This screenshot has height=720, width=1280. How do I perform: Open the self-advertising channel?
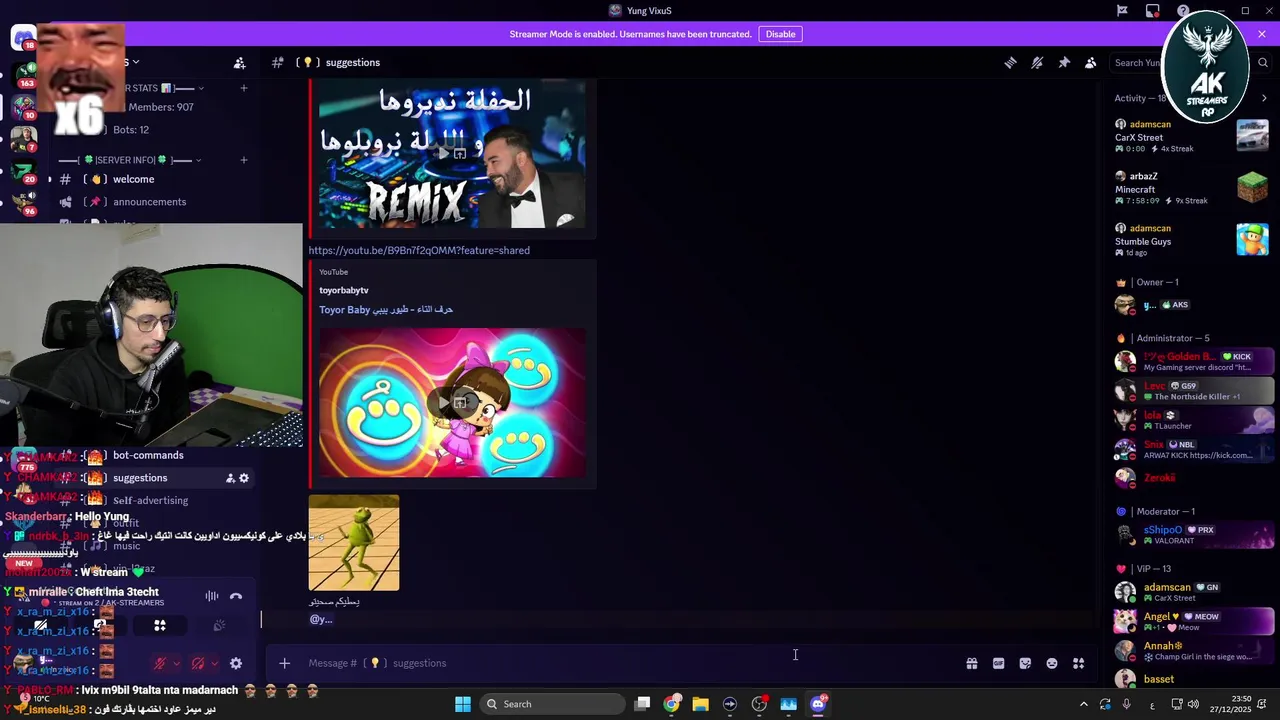click(150, 500)
